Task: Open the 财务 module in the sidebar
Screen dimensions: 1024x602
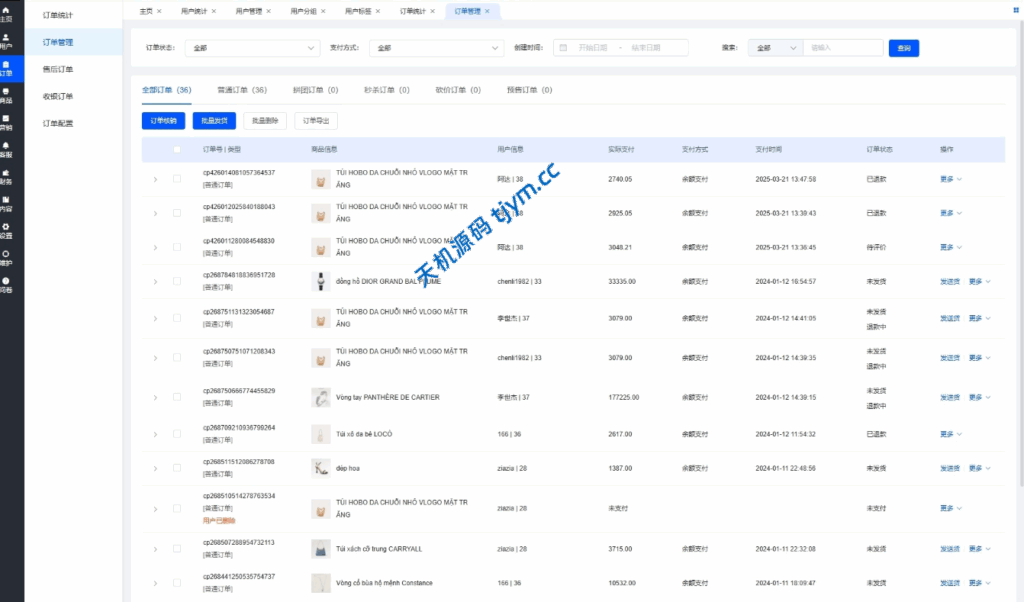Action: (7, 177)
